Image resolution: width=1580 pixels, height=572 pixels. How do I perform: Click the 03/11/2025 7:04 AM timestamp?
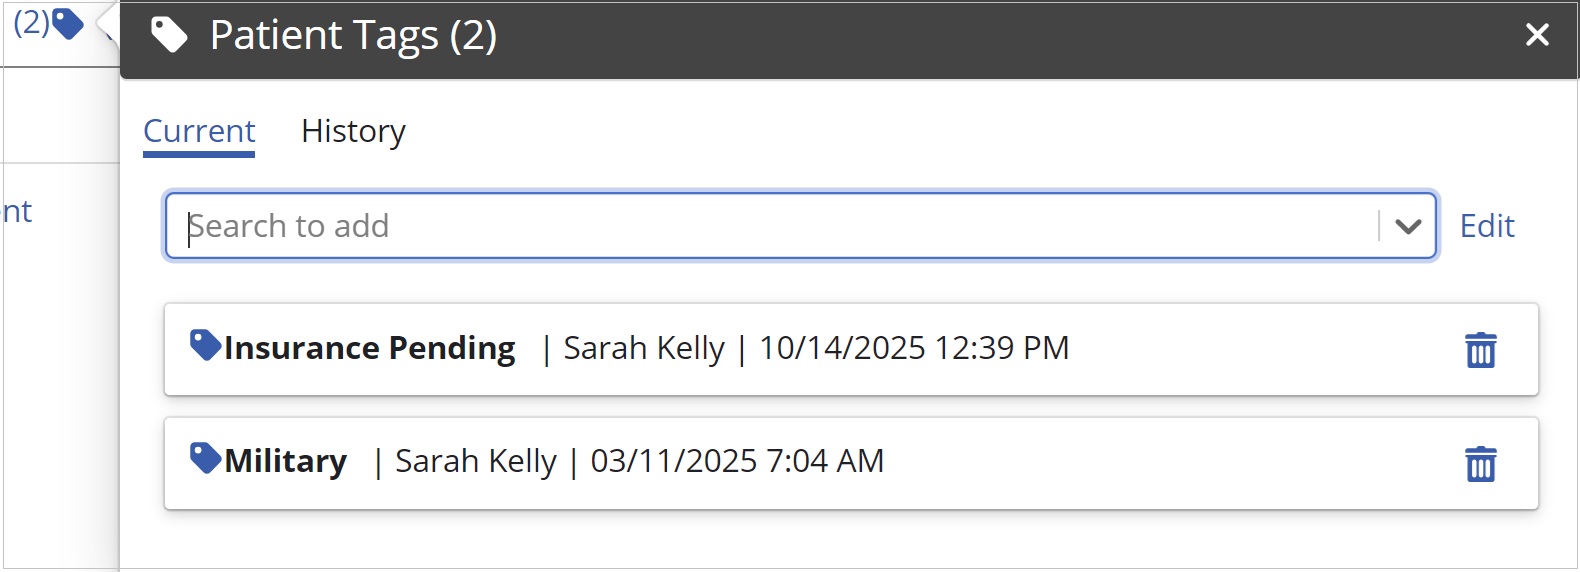737,461
